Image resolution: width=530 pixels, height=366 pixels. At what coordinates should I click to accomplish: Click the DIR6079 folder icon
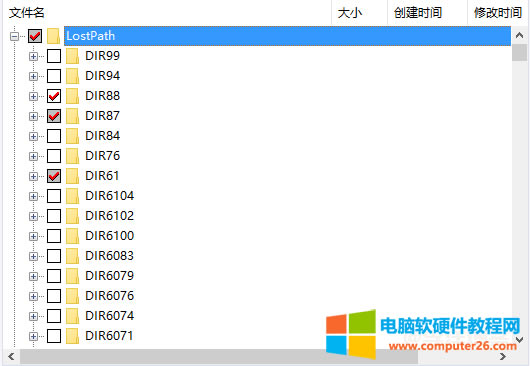coord(72,276)
